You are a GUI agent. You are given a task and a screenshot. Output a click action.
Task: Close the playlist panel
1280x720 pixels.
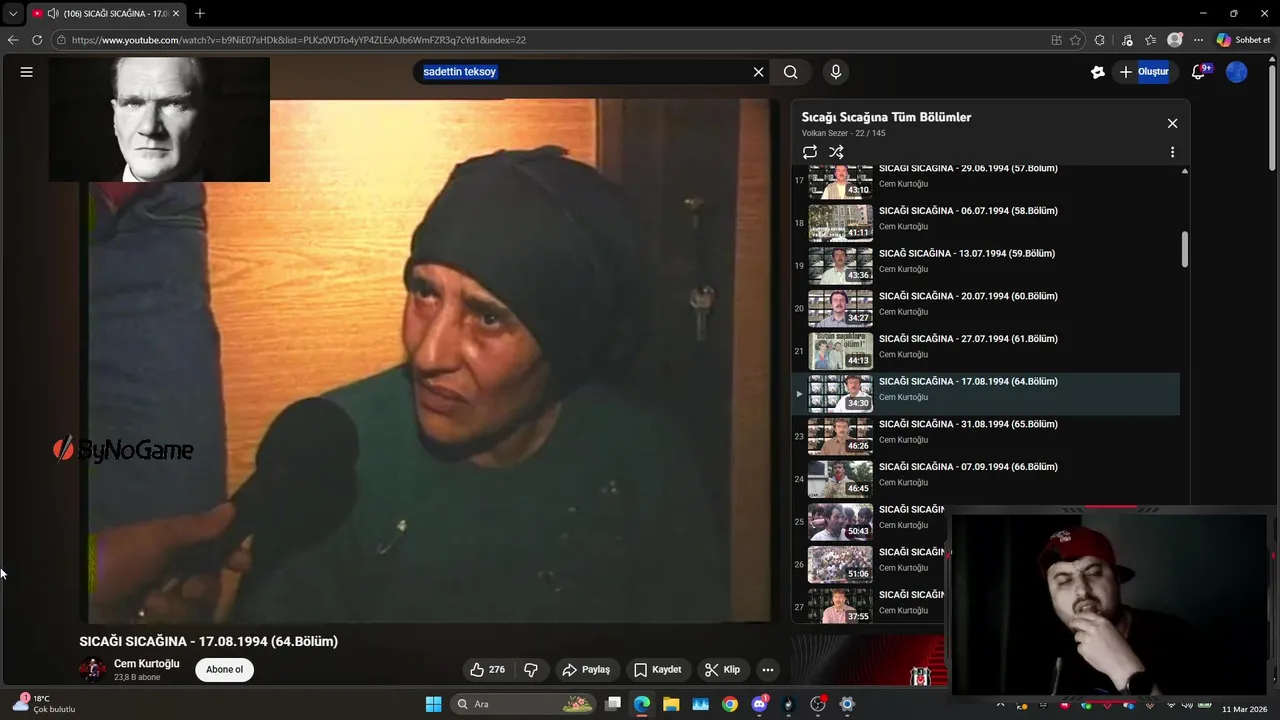(1172, 124)
